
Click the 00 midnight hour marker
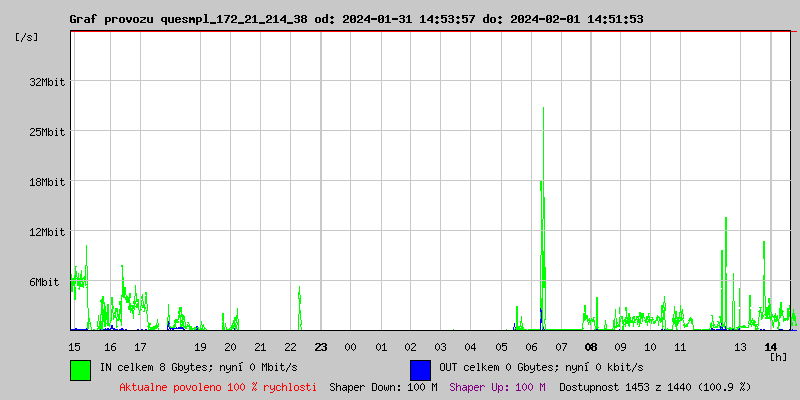tap(350, 347)
